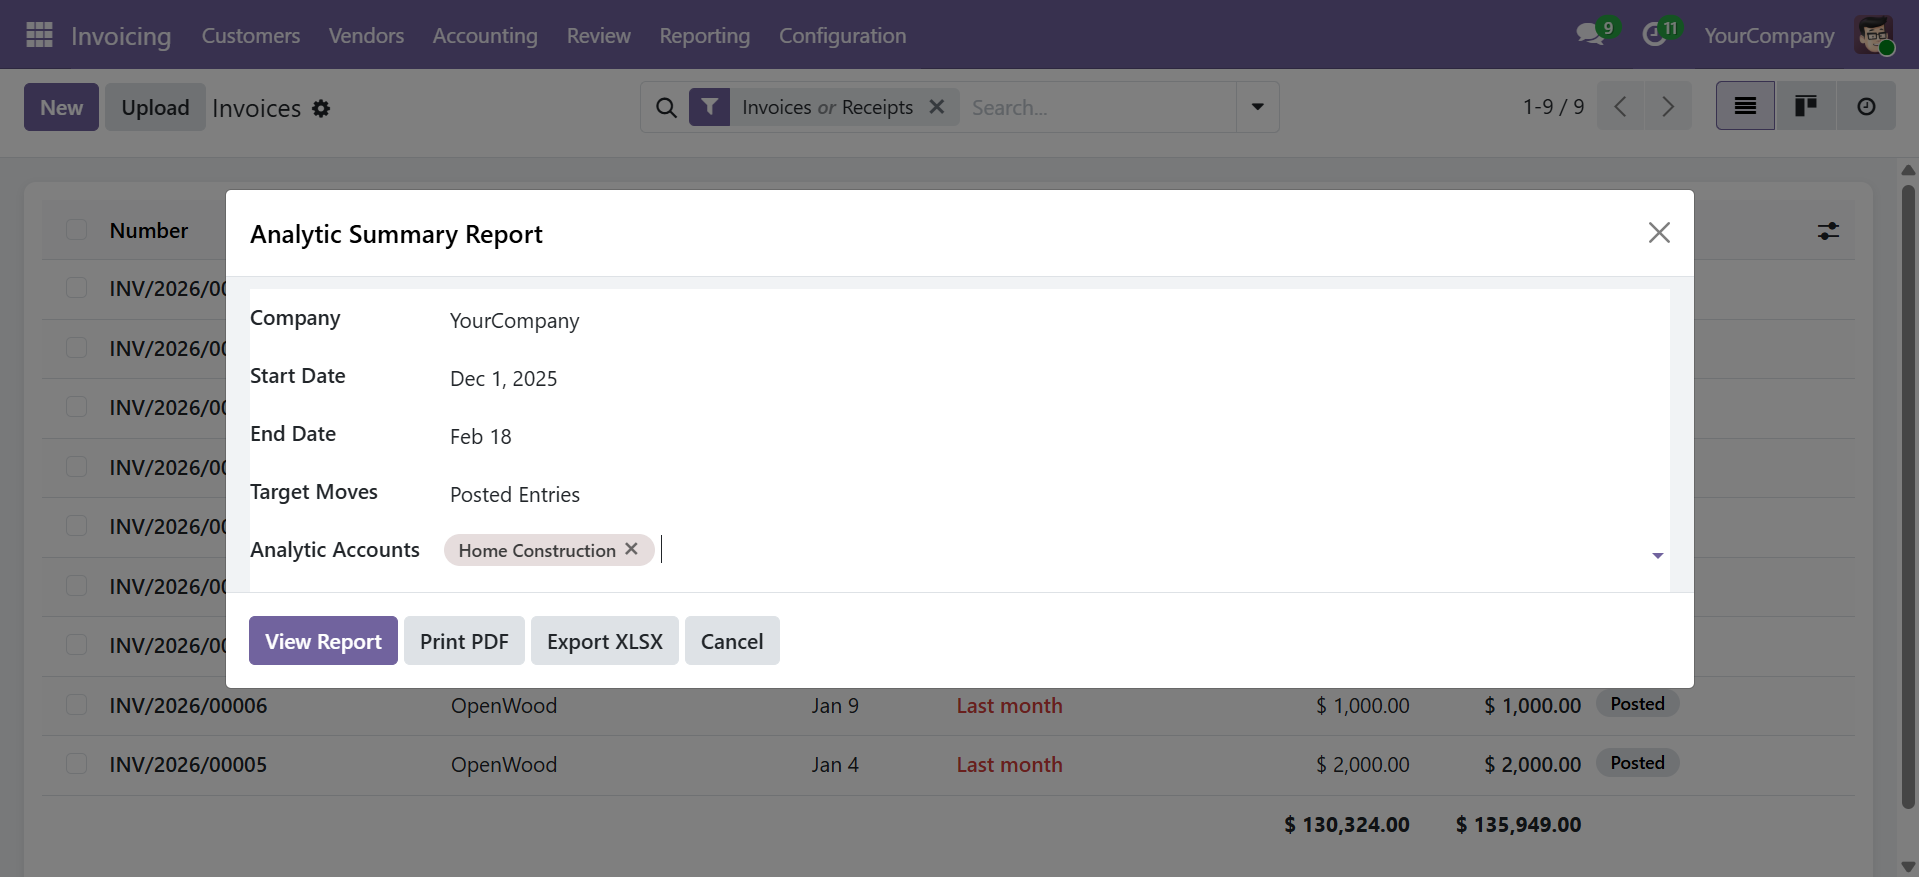1919x877 pixels.
Task: Click the vertical scrollbar on the right
Action: pyautogui.click(x=1908, y=497)
